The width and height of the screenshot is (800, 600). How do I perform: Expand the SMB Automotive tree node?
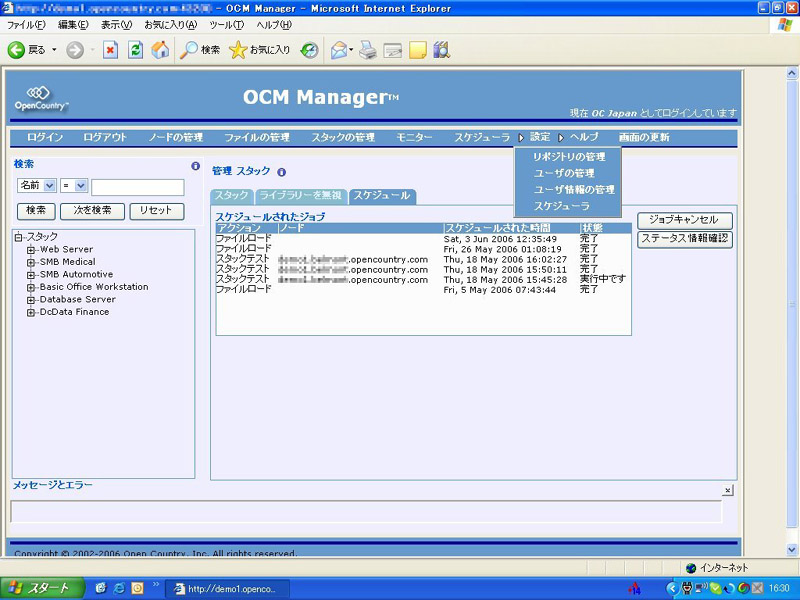[x=31, y=275]
